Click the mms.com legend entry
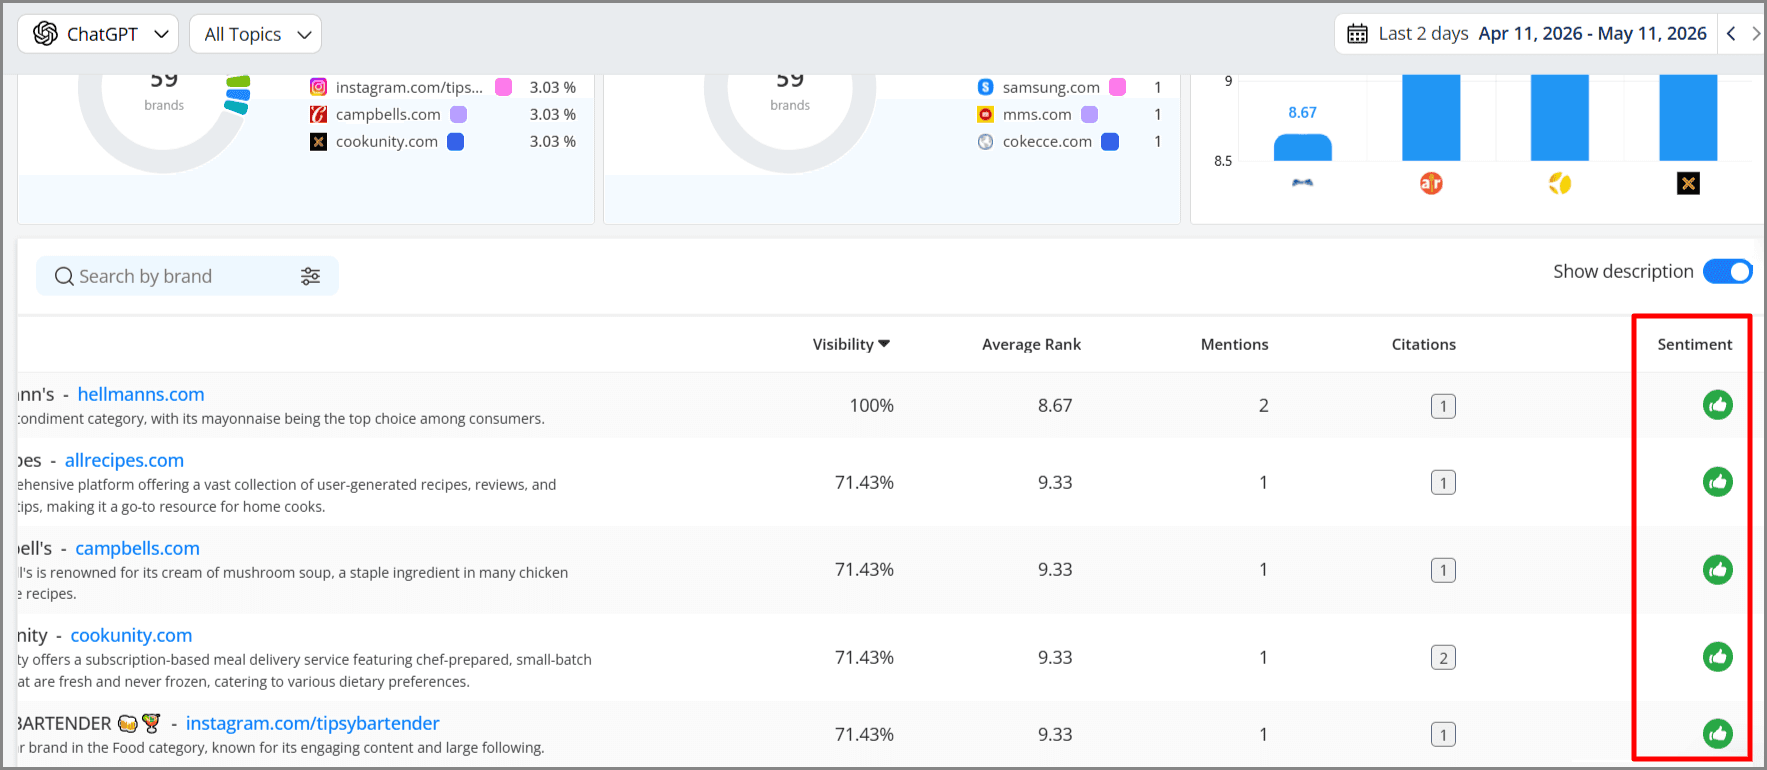Viewport: 1767px width, 770px height. pyautogui.click(x=1037, y=114)
